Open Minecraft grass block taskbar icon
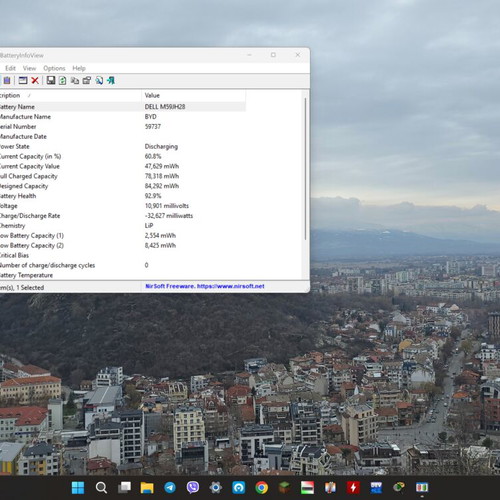This screenshot has width=500, height=500. [285, 488]
